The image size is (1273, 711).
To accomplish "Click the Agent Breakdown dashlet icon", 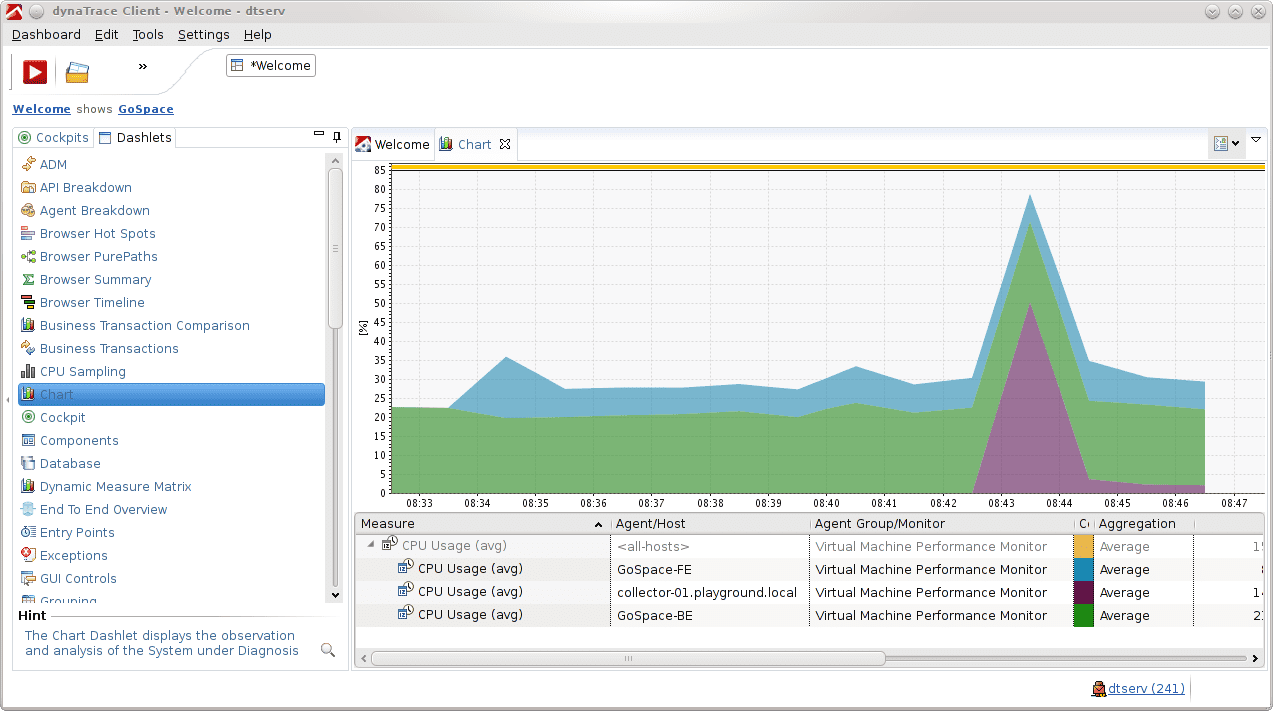I will pos(28,210).
